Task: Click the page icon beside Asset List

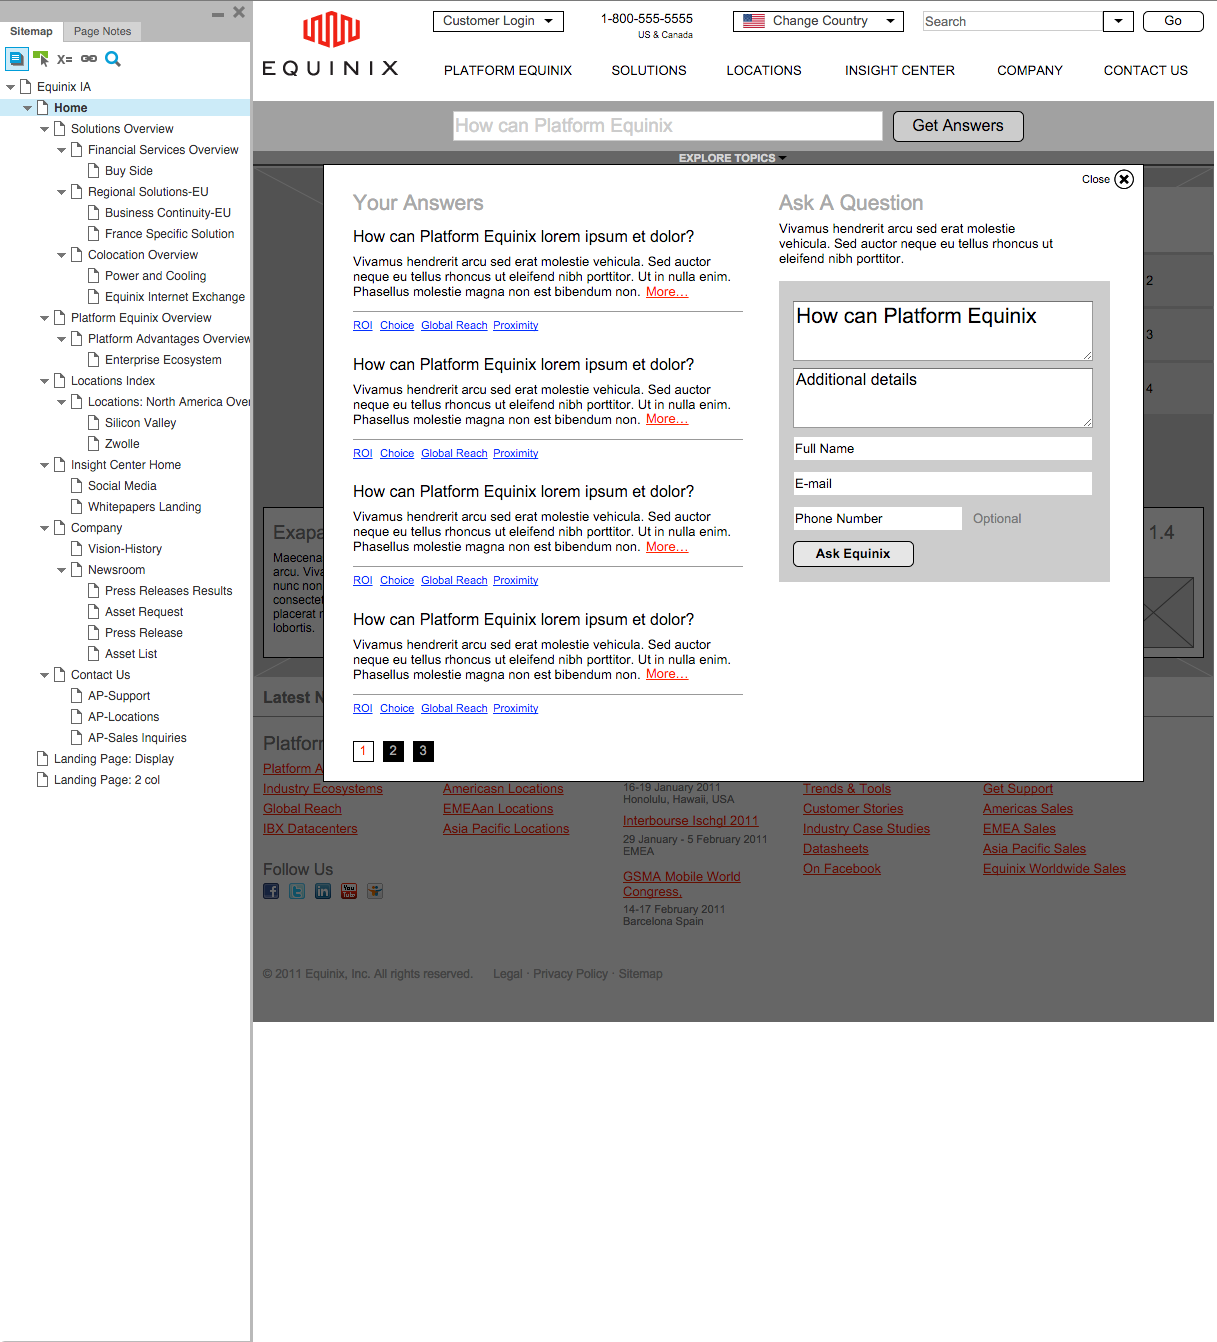Action: tap(93, 653)
